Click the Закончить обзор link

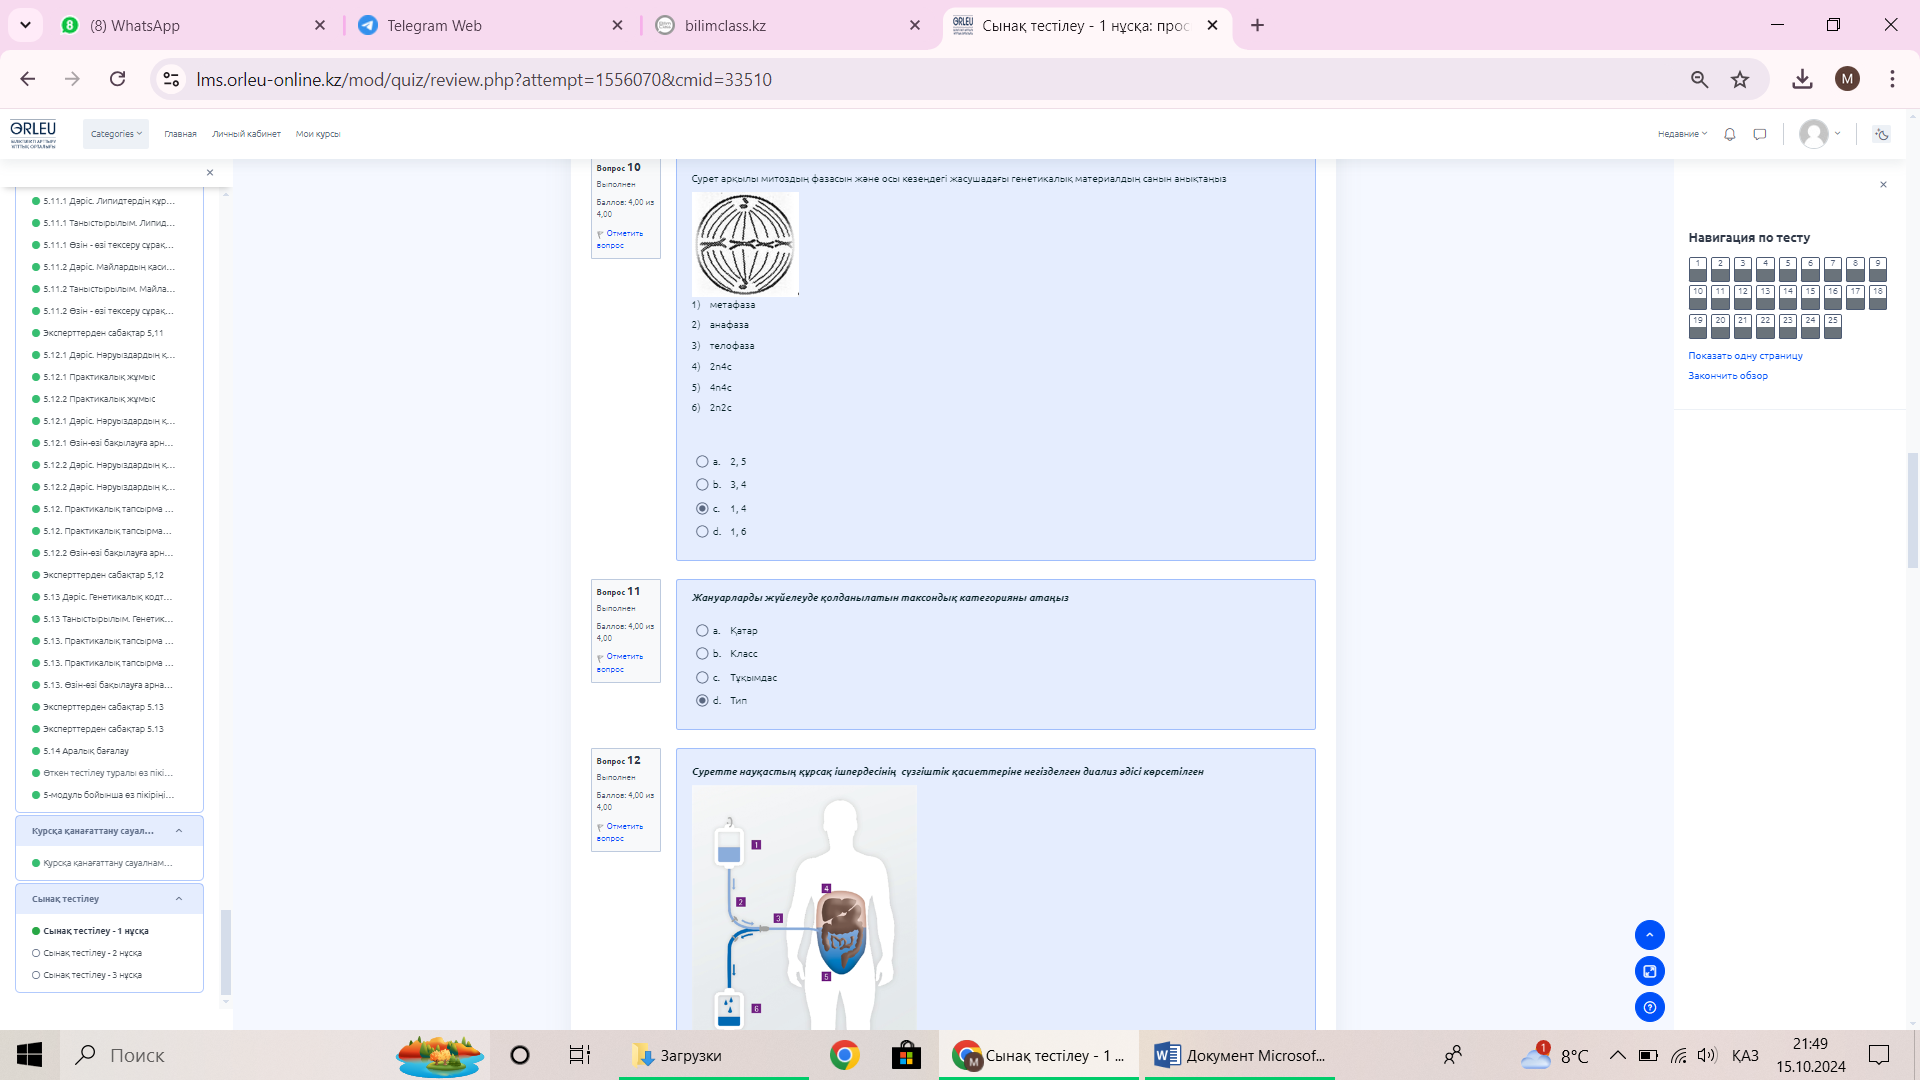pyautogui.click(x=1727, y=376)
